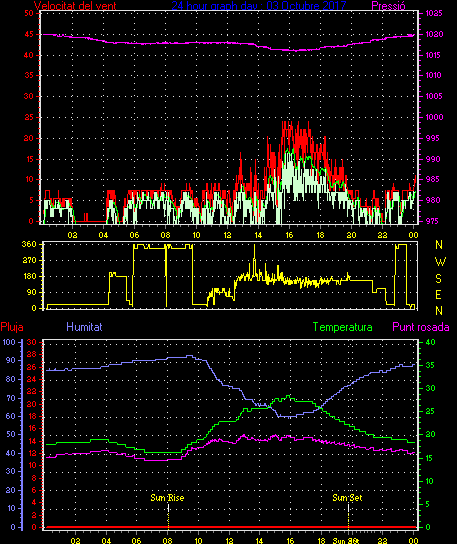457x544 pixels.
Task: Click the yellow 'W' compass direction label
Action: 440,262
